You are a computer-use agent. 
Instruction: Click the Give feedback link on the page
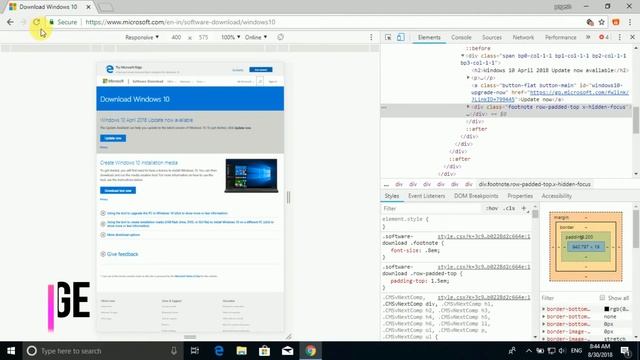(x=122, y=254)
